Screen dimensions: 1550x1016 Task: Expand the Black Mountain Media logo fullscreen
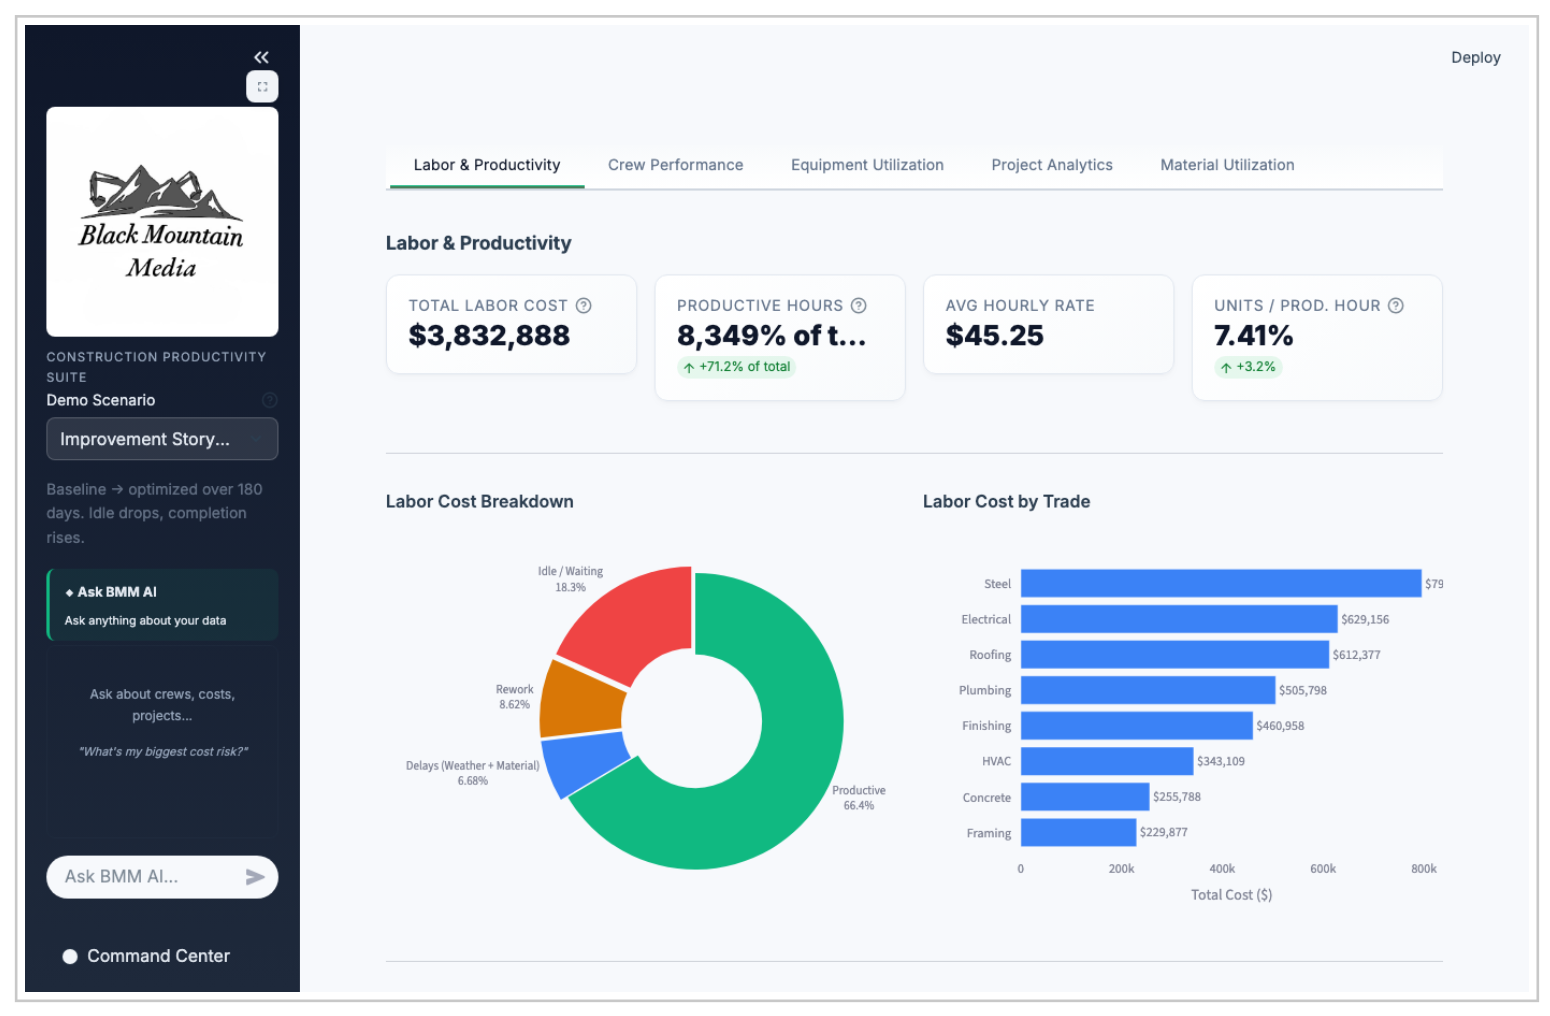pyautogui.click(x=262, y=87)
